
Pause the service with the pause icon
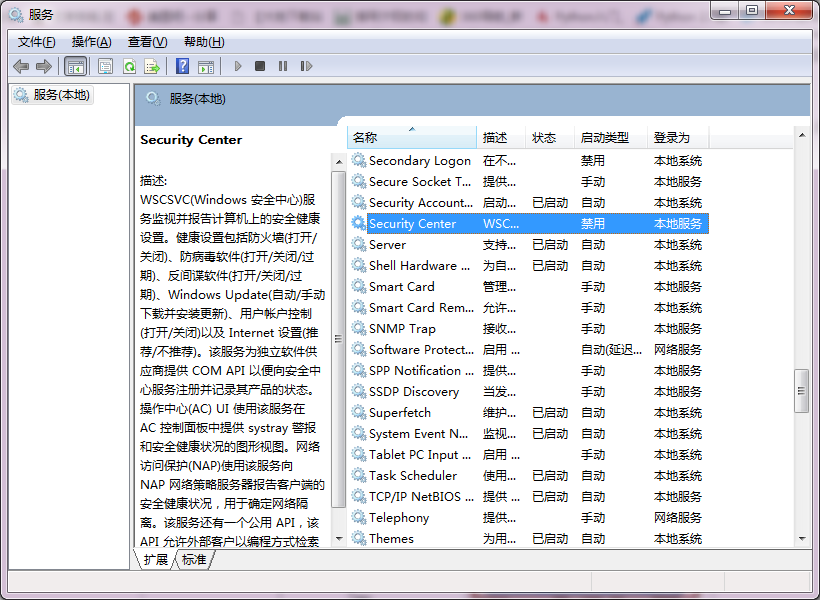tap(283, 66)
